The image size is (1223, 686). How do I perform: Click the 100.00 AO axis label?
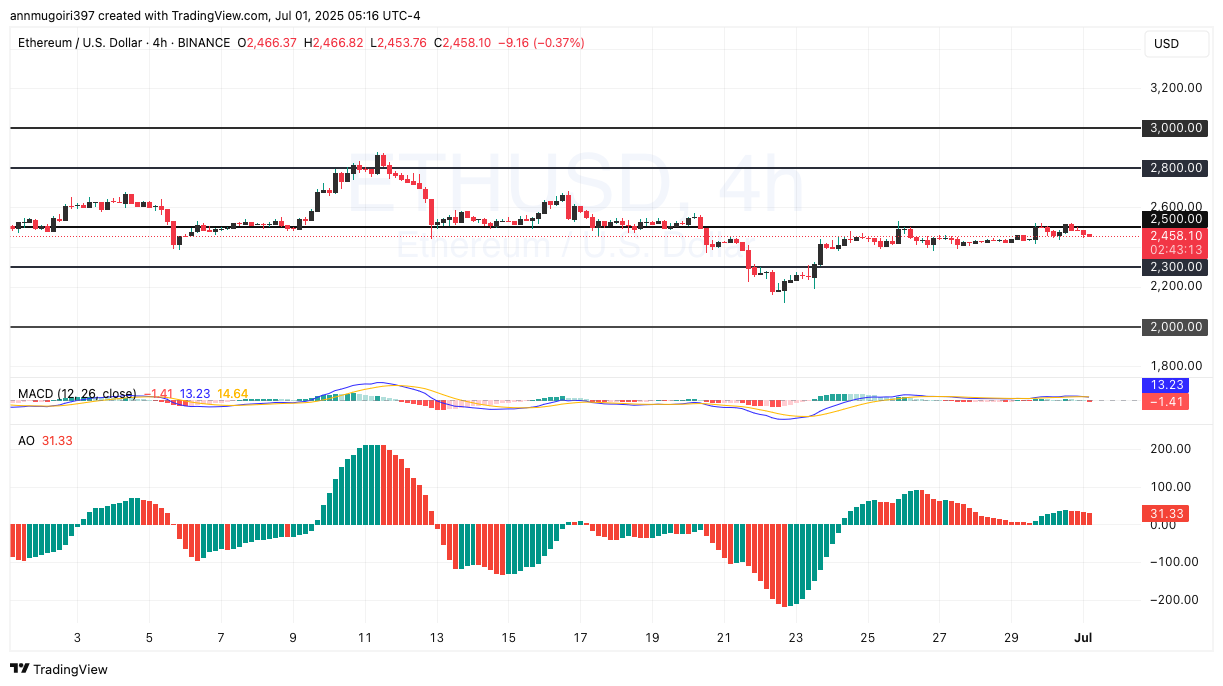(x=1169, y=487)
